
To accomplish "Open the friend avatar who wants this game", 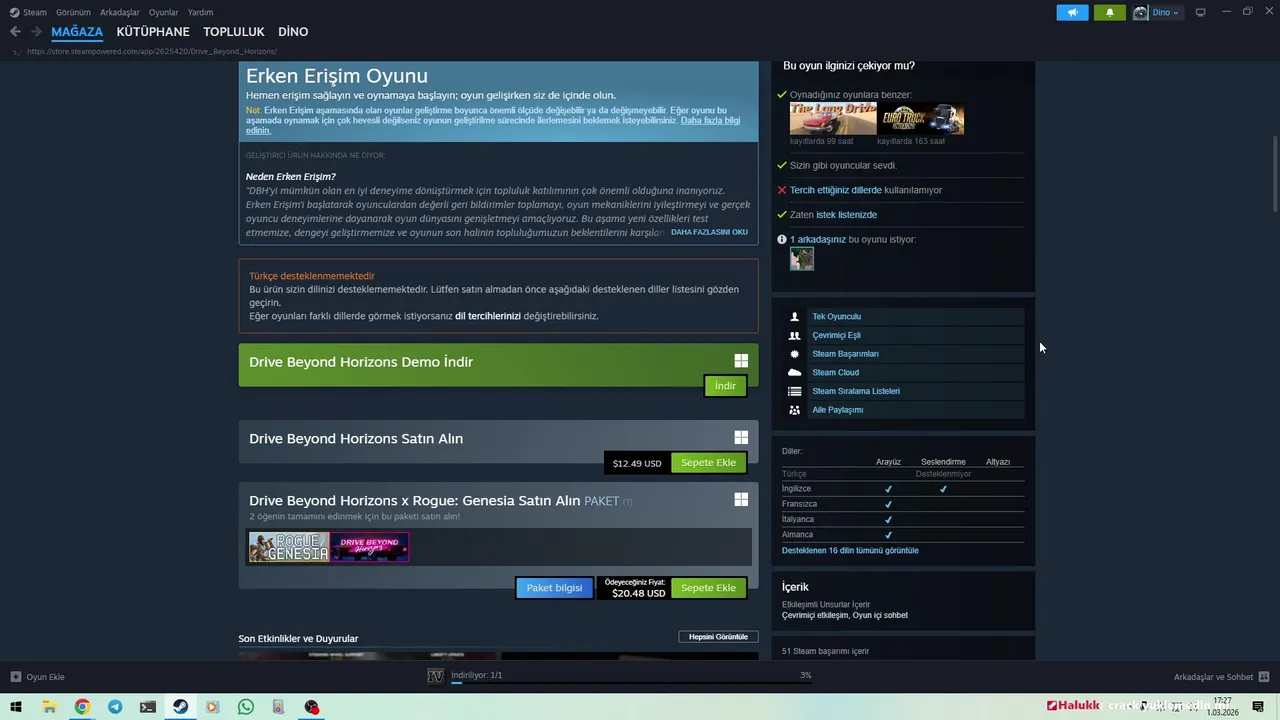I will coord(802,259).
